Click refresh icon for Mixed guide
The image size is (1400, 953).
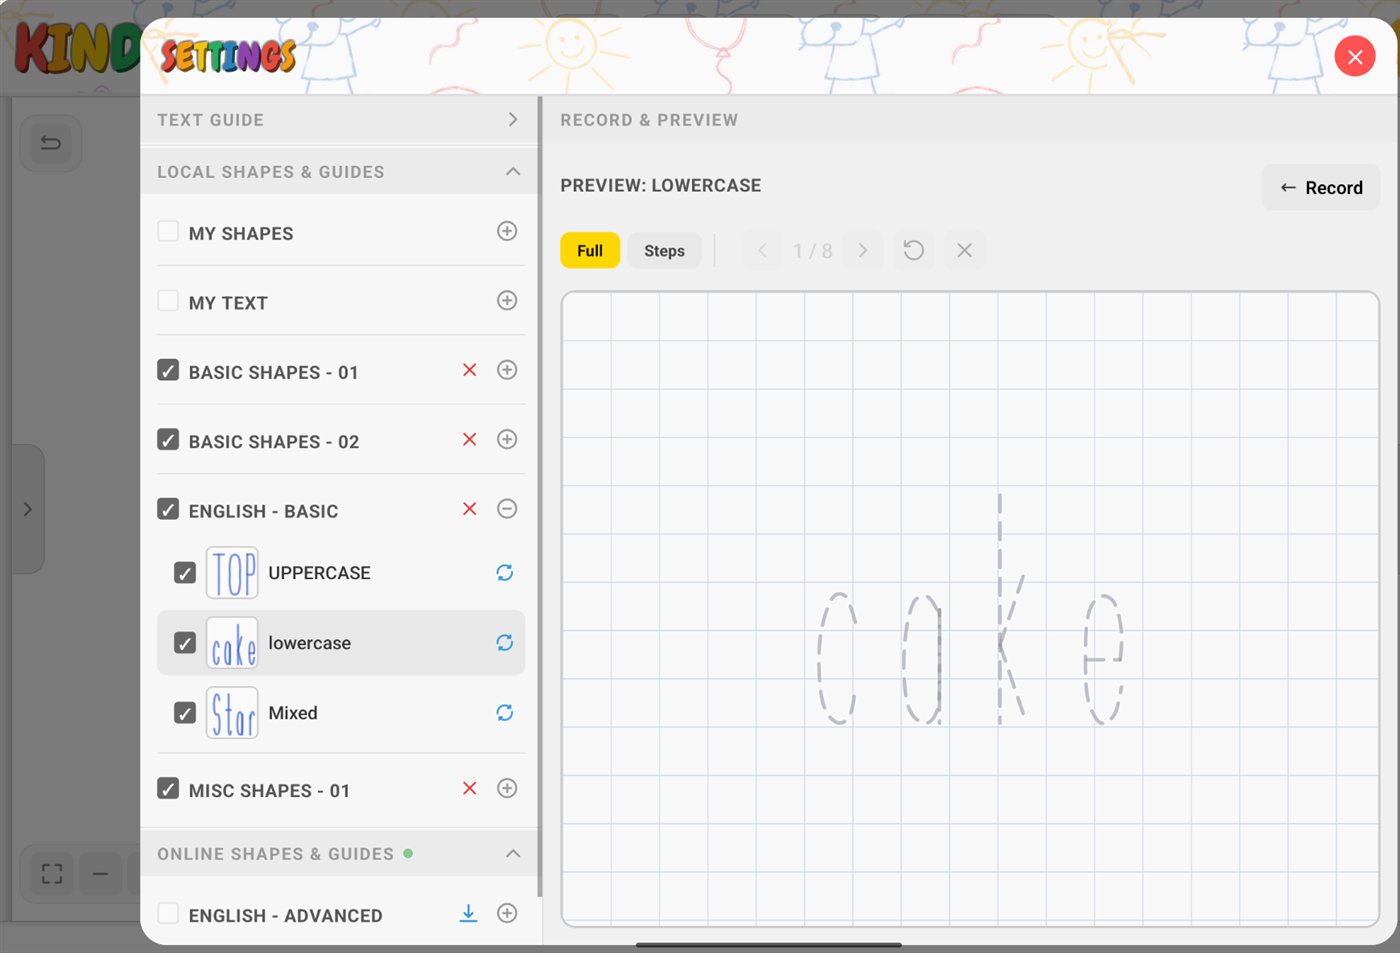pos(505,713)
